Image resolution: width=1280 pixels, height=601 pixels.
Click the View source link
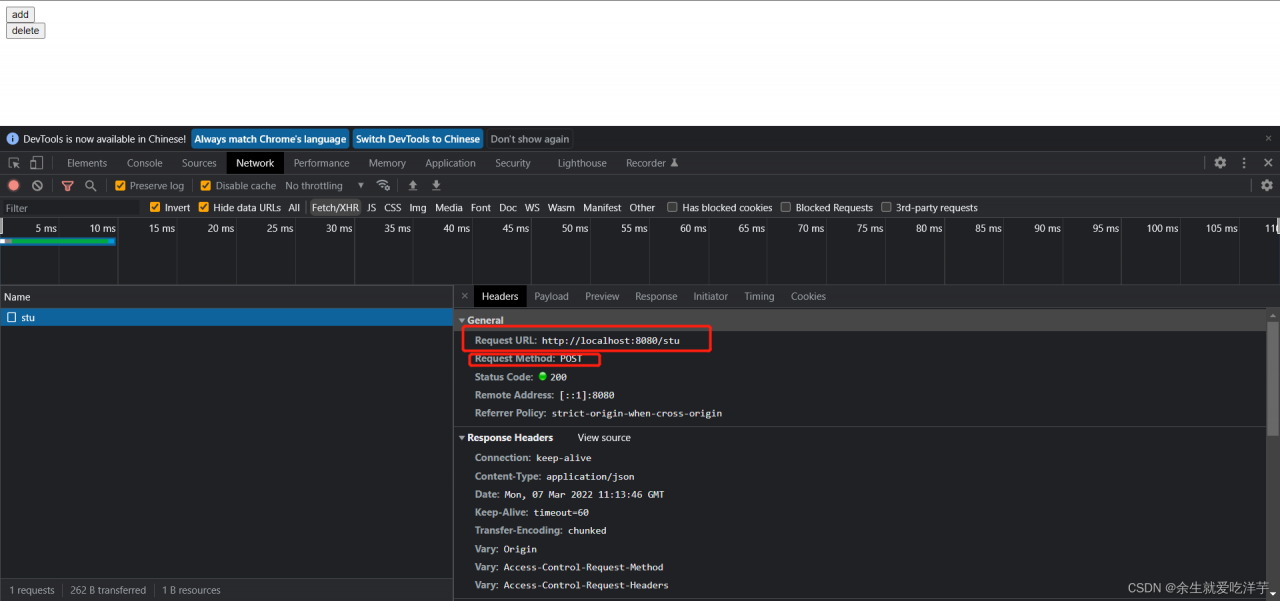pos(604,438)
